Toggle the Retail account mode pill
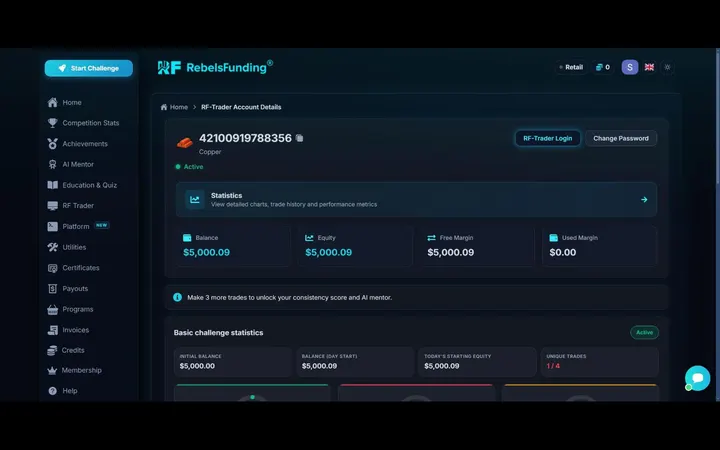This screenshot has width=720, height=450. (x=571, y=67)
